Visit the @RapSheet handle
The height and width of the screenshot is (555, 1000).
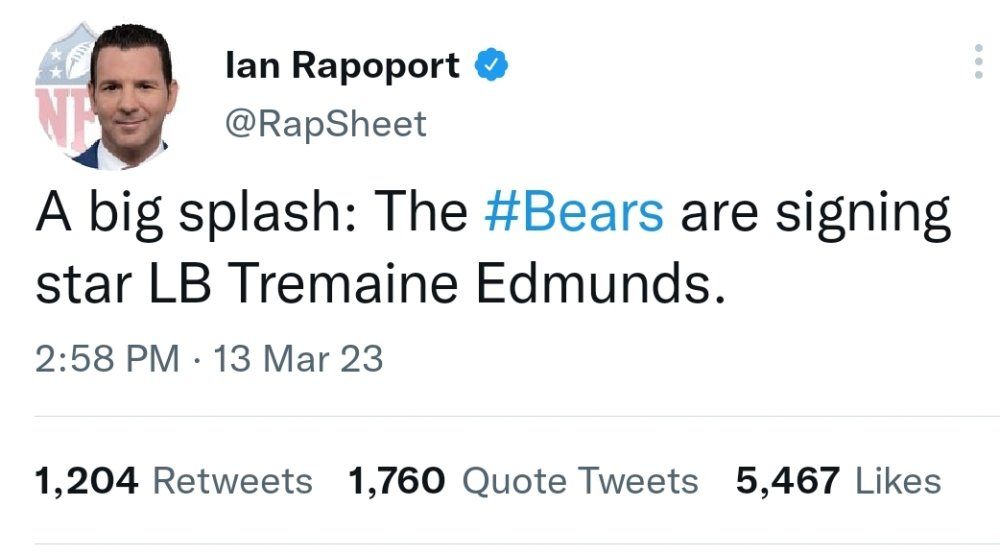[325, 124]
